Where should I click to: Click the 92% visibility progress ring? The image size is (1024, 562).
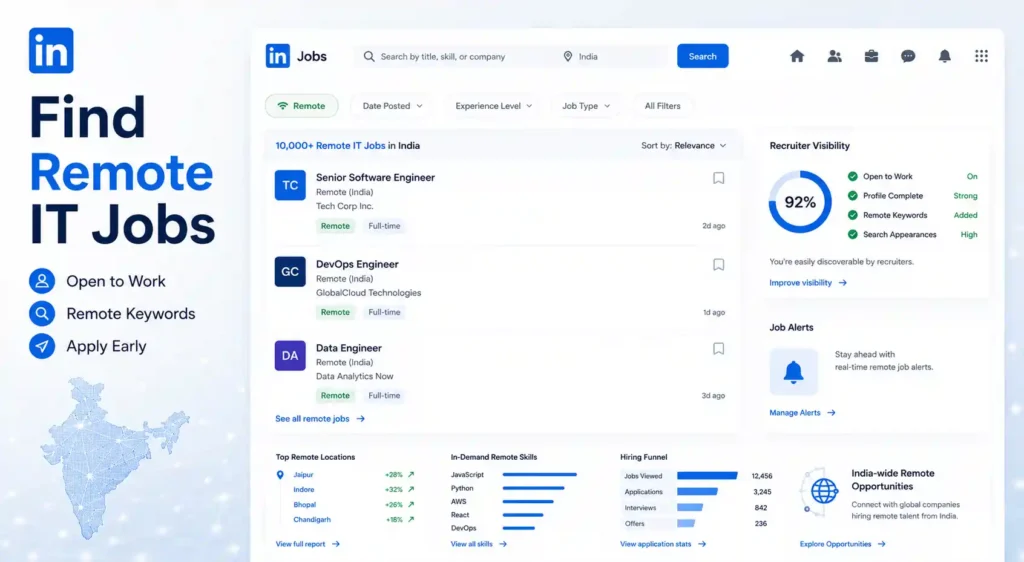pyautogui.click(x=800, y=202)
